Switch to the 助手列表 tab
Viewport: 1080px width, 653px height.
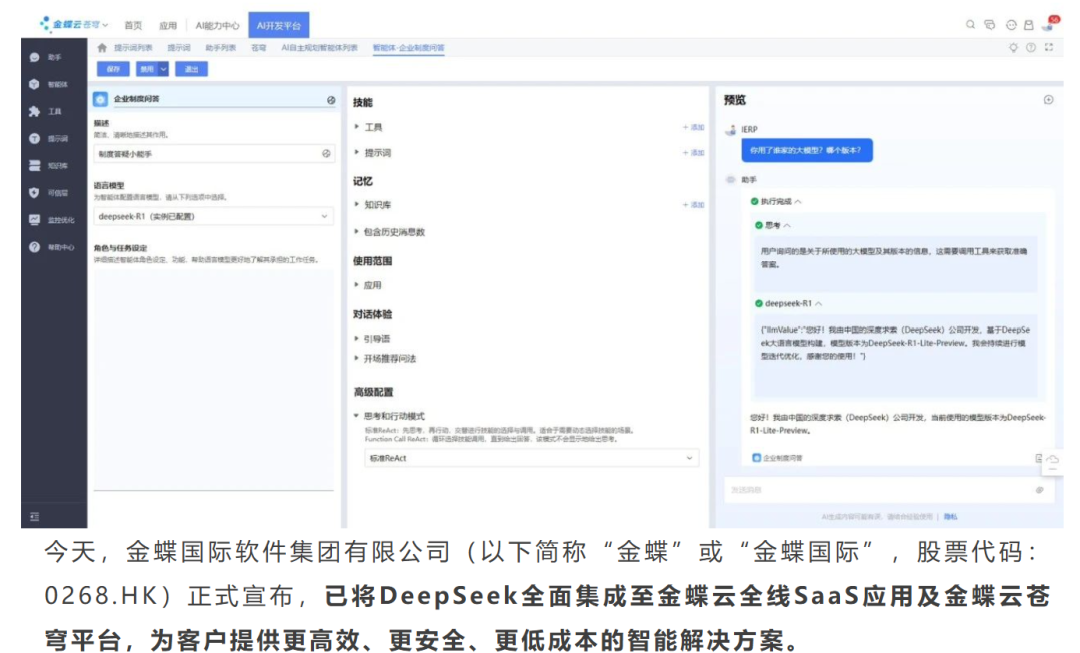click(220, 48)
